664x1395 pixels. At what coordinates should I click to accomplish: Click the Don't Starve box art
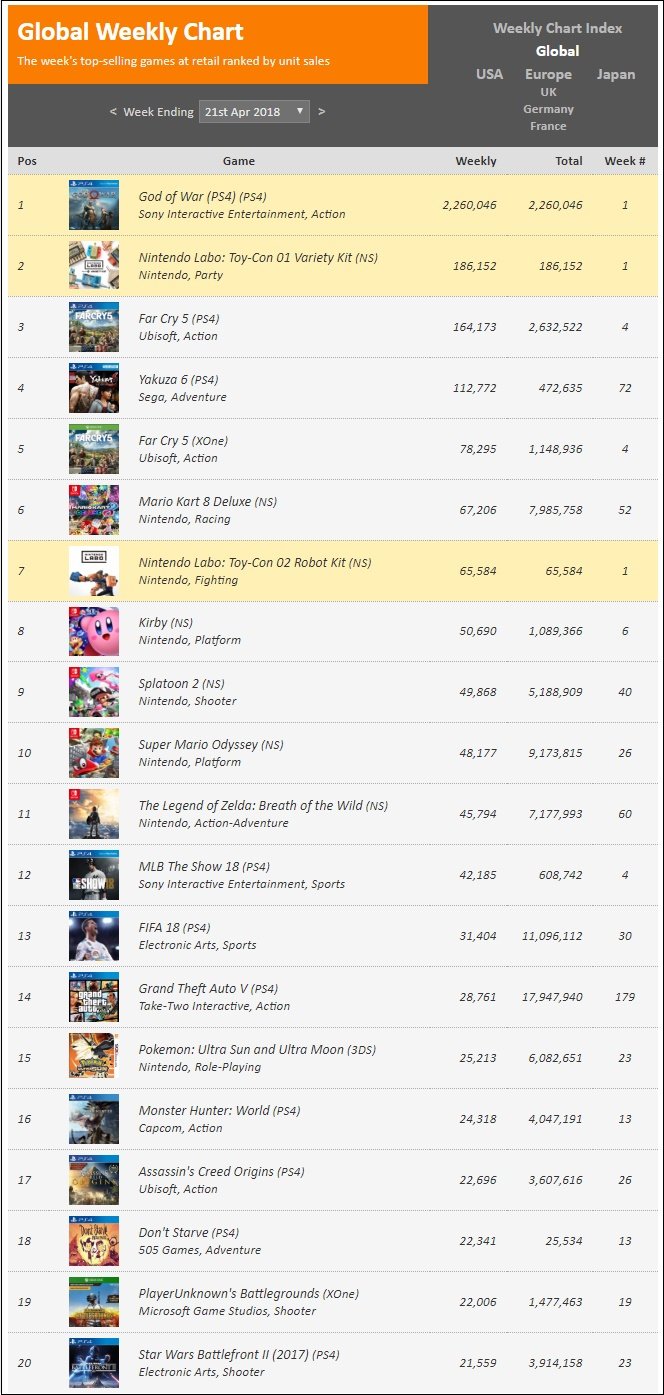point(94,1242)
